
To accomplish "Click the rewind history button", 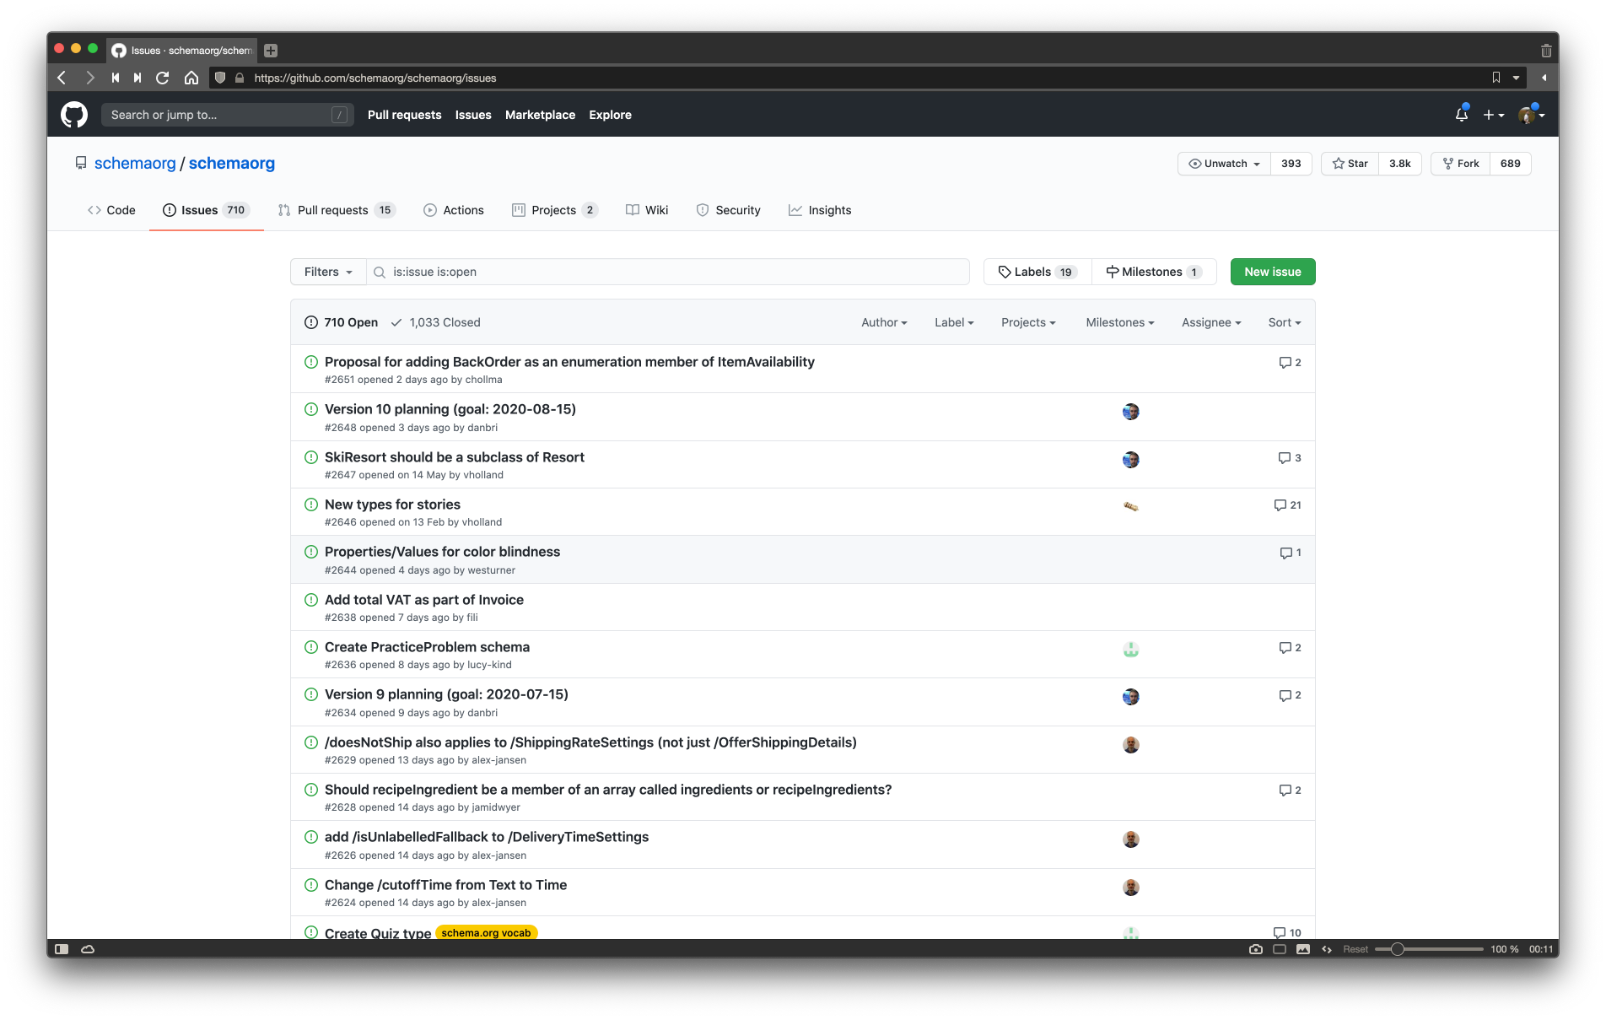I will [x=116, y=78].
